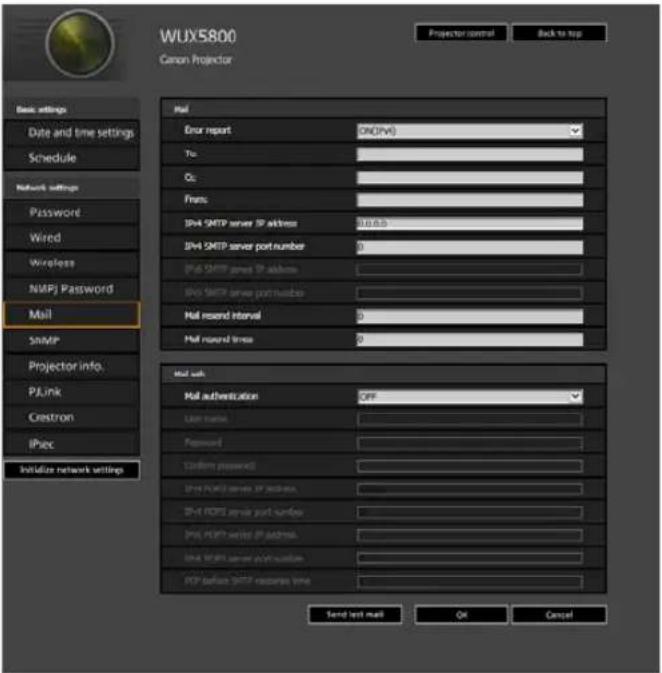This screenshot has width=662, height=673.
Task: Open the Wireless network settings
Action: coord(71,263)
